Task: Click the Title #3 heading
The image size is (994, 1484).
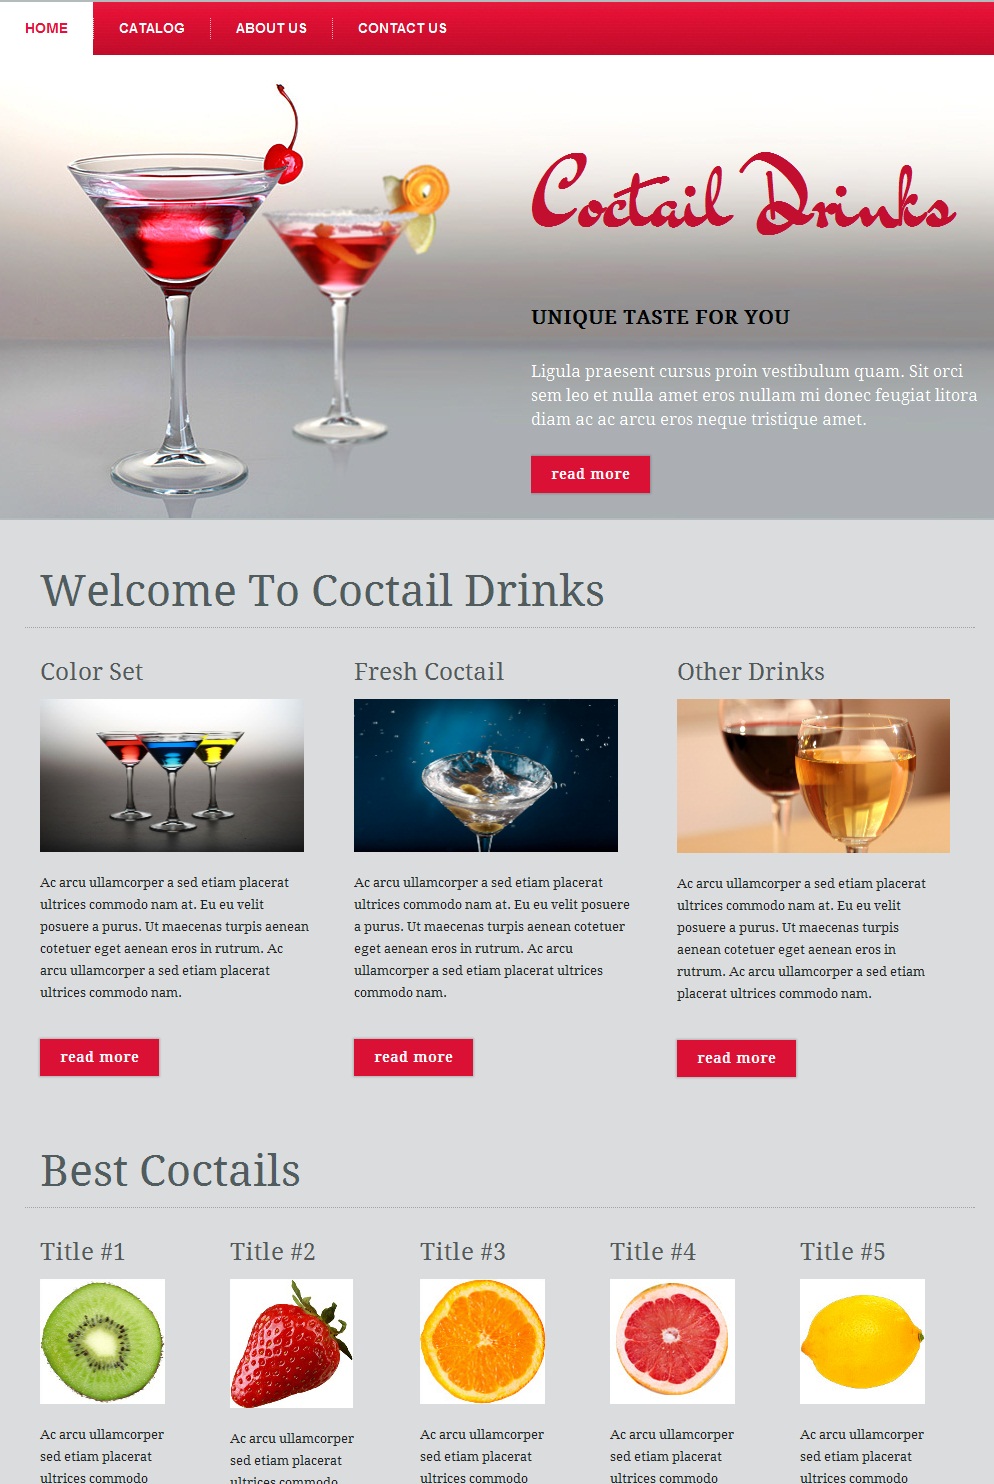Action: point(463,1252)
